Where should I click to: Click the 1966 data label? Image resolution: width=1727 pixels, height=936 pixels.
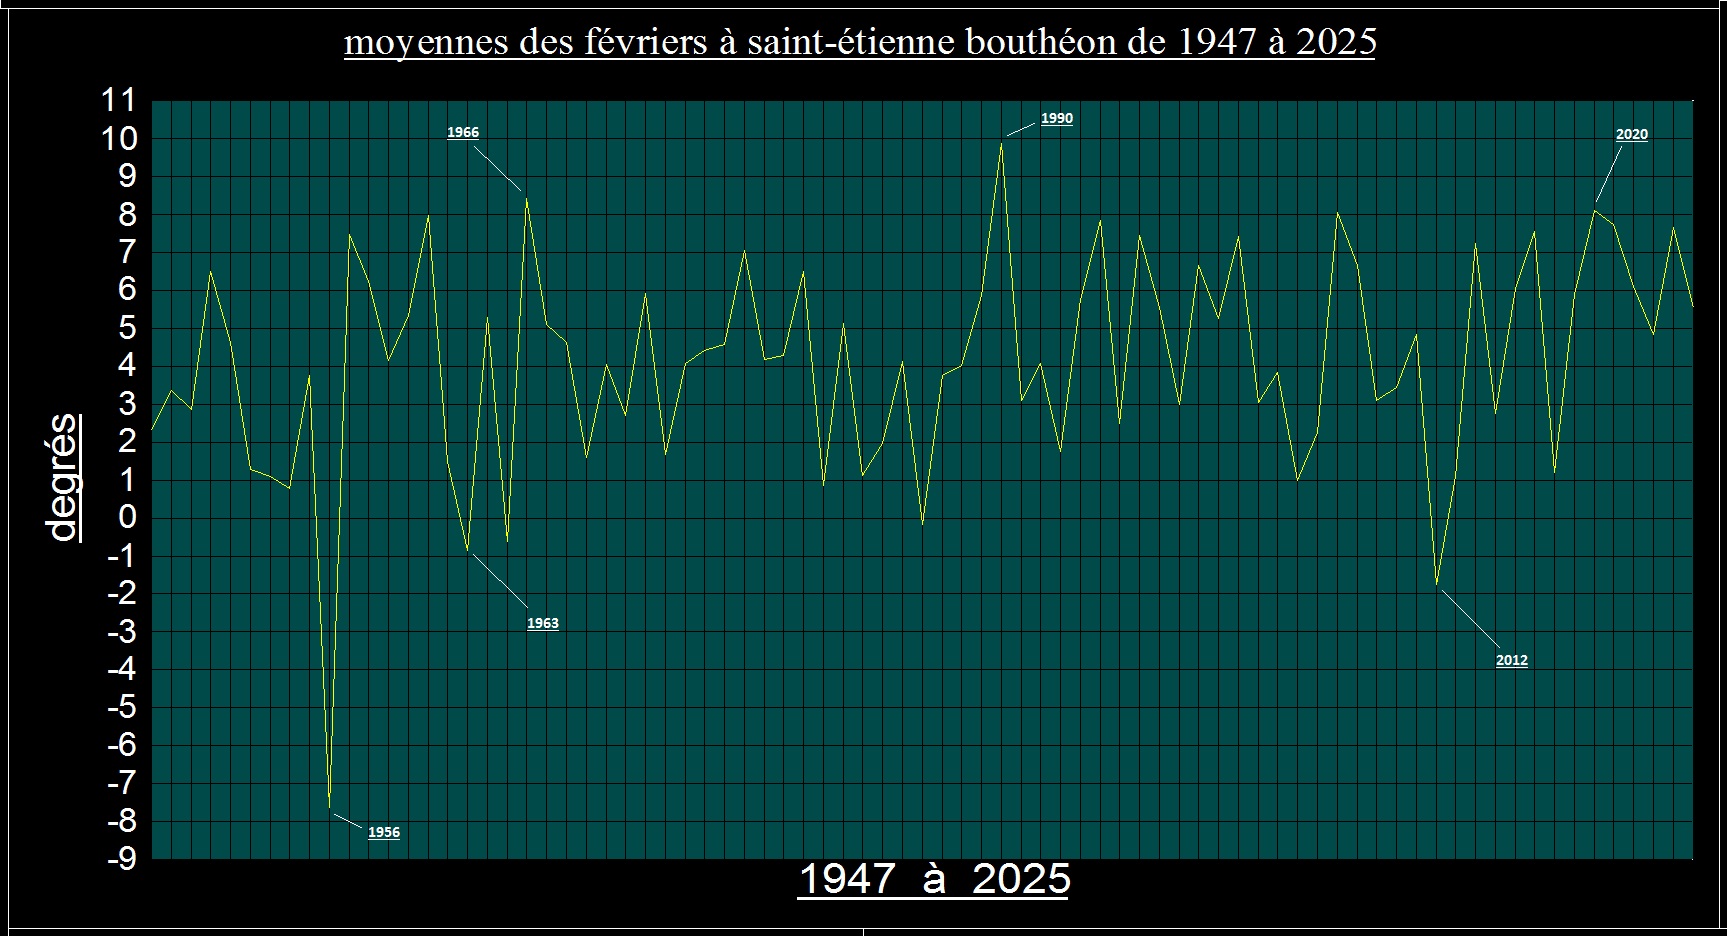coord(463,132)
